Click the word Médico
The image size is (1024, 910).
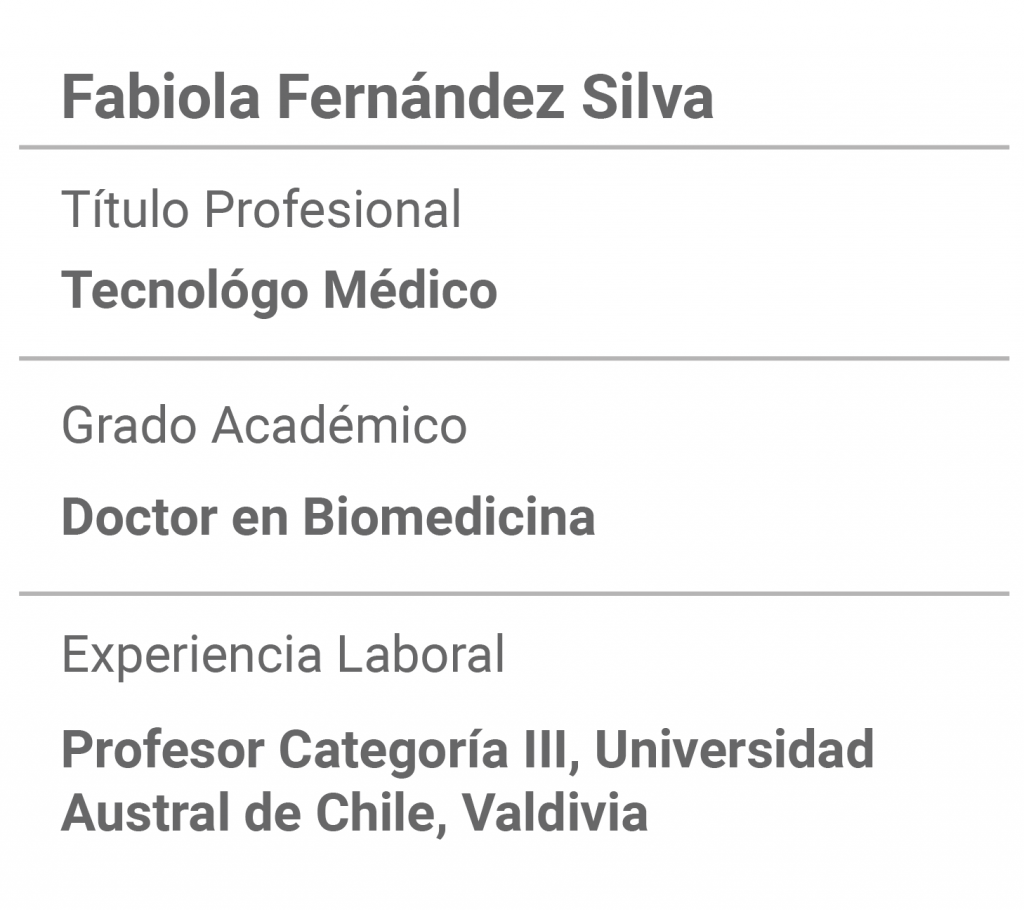(411, 289)
